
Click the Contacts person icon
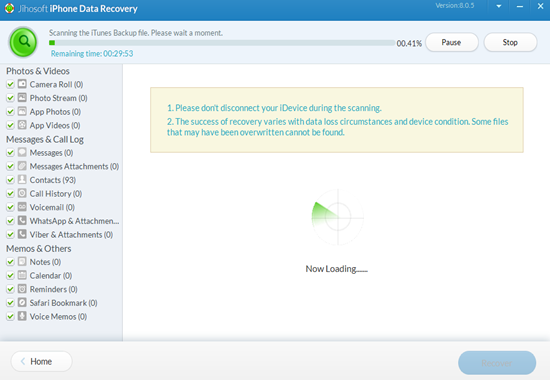(22, 179)
